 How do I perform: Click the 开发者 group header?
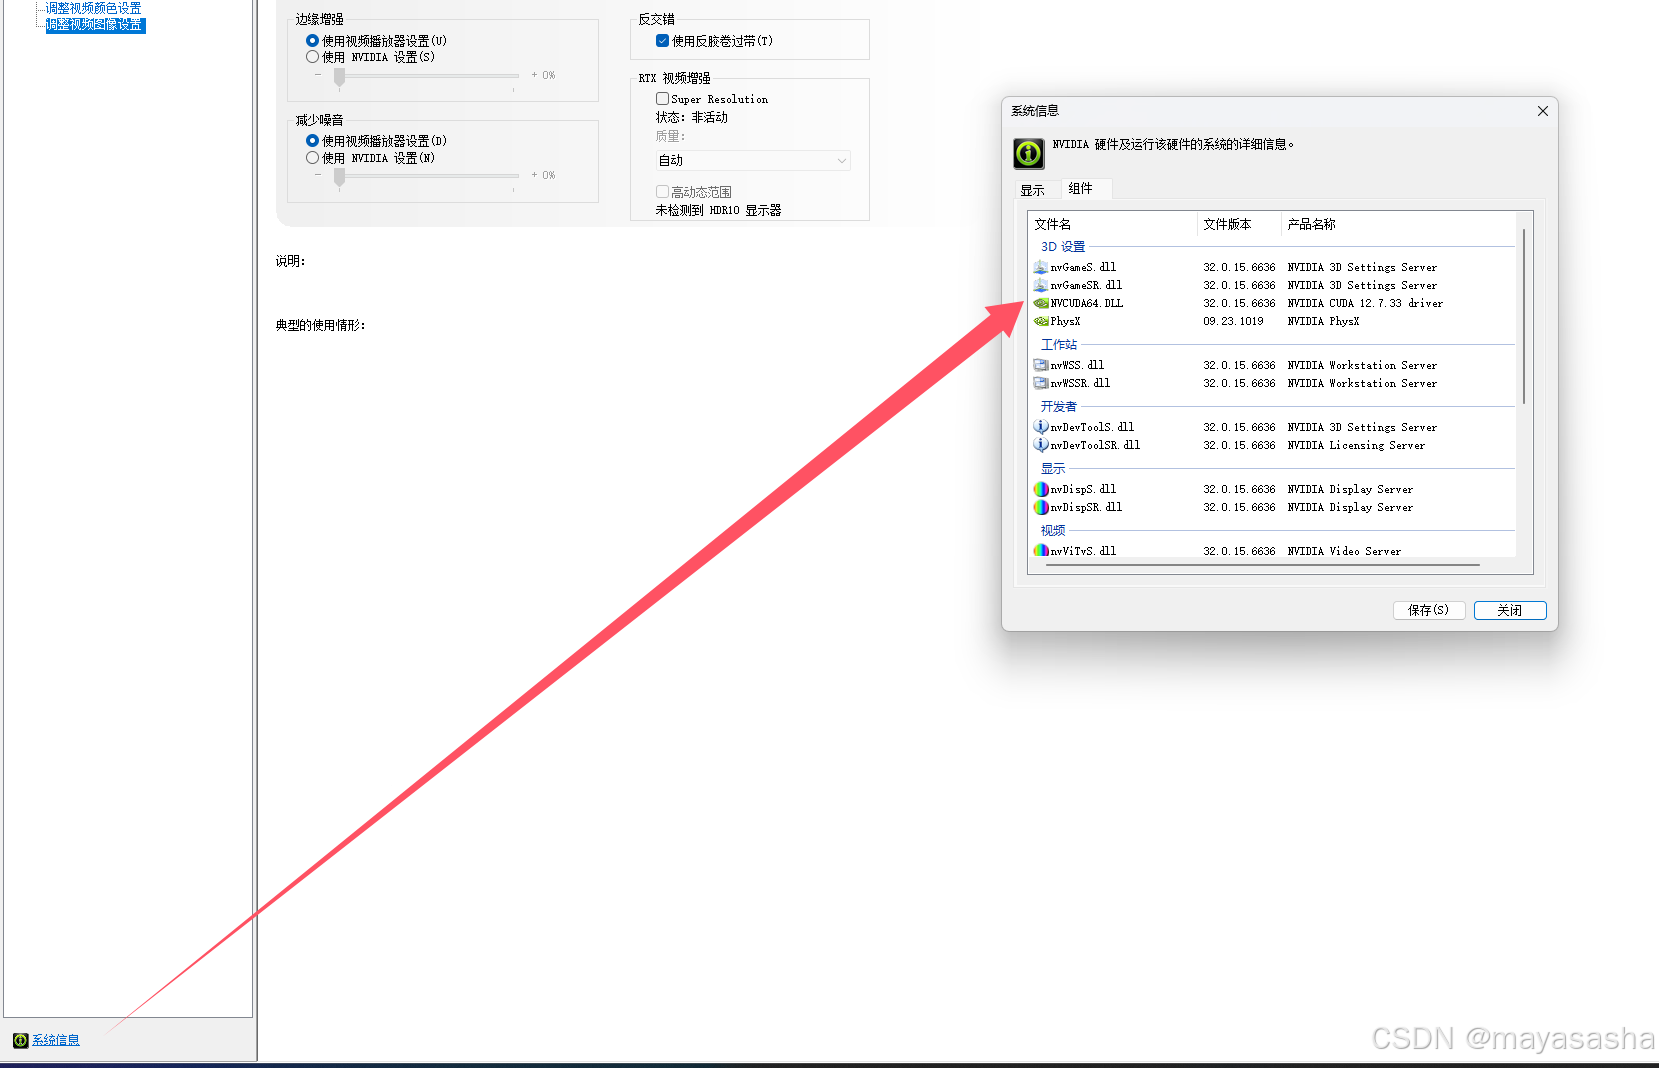point(1059,407)
